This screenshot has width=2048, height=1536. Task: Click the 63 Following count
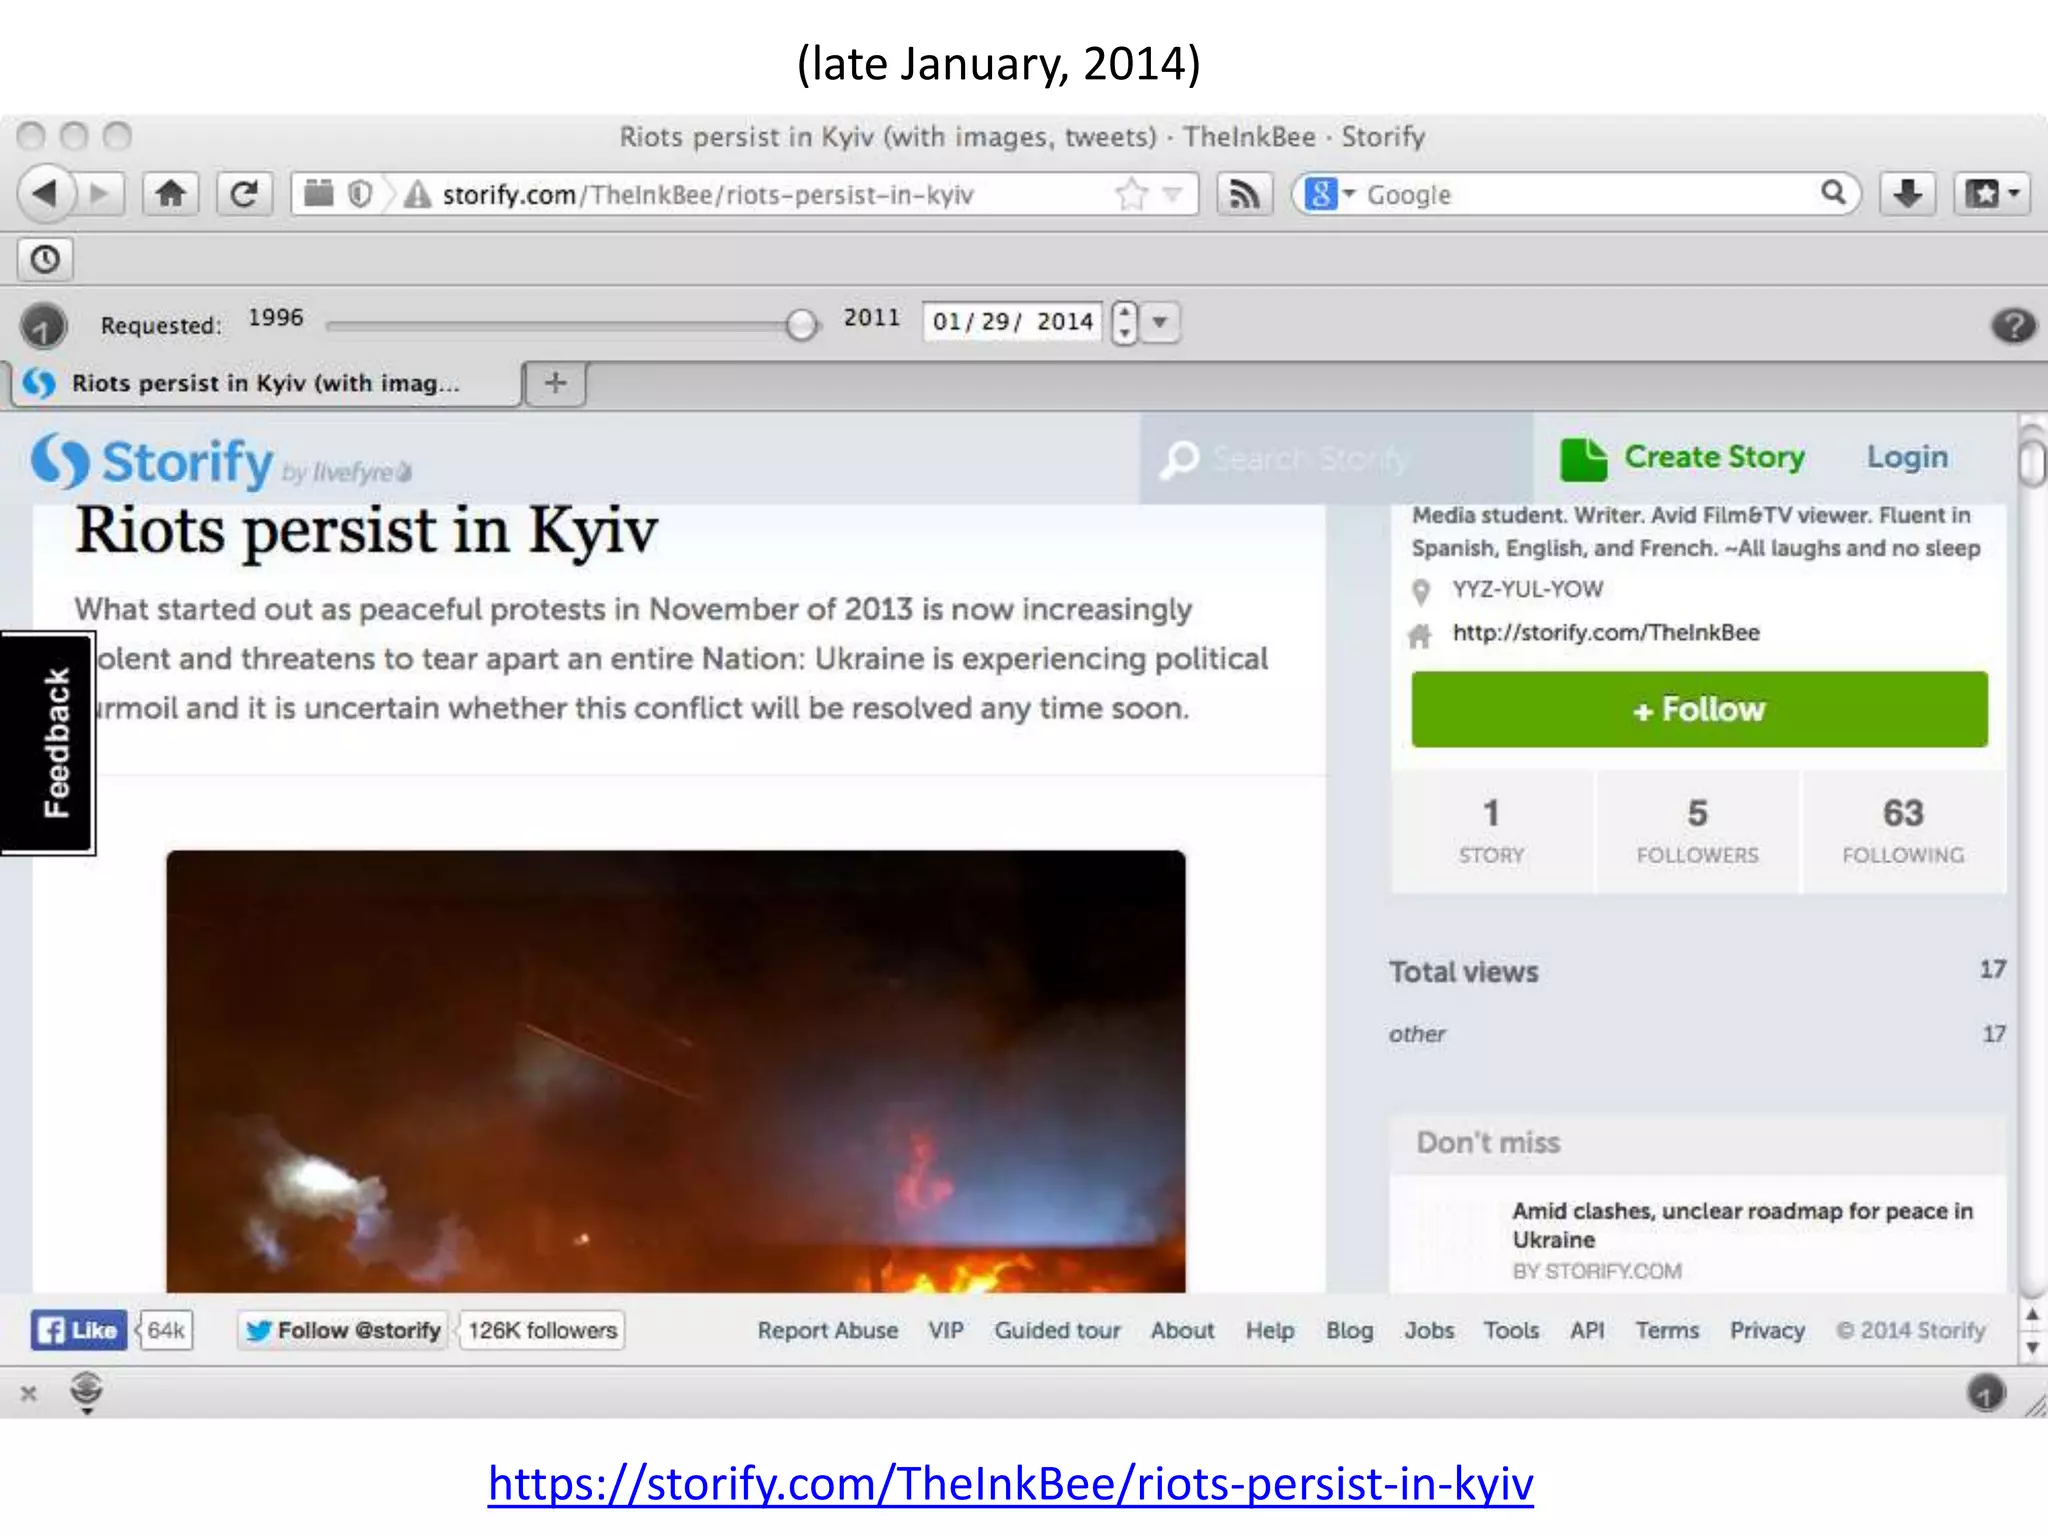tap(1903, 831)
